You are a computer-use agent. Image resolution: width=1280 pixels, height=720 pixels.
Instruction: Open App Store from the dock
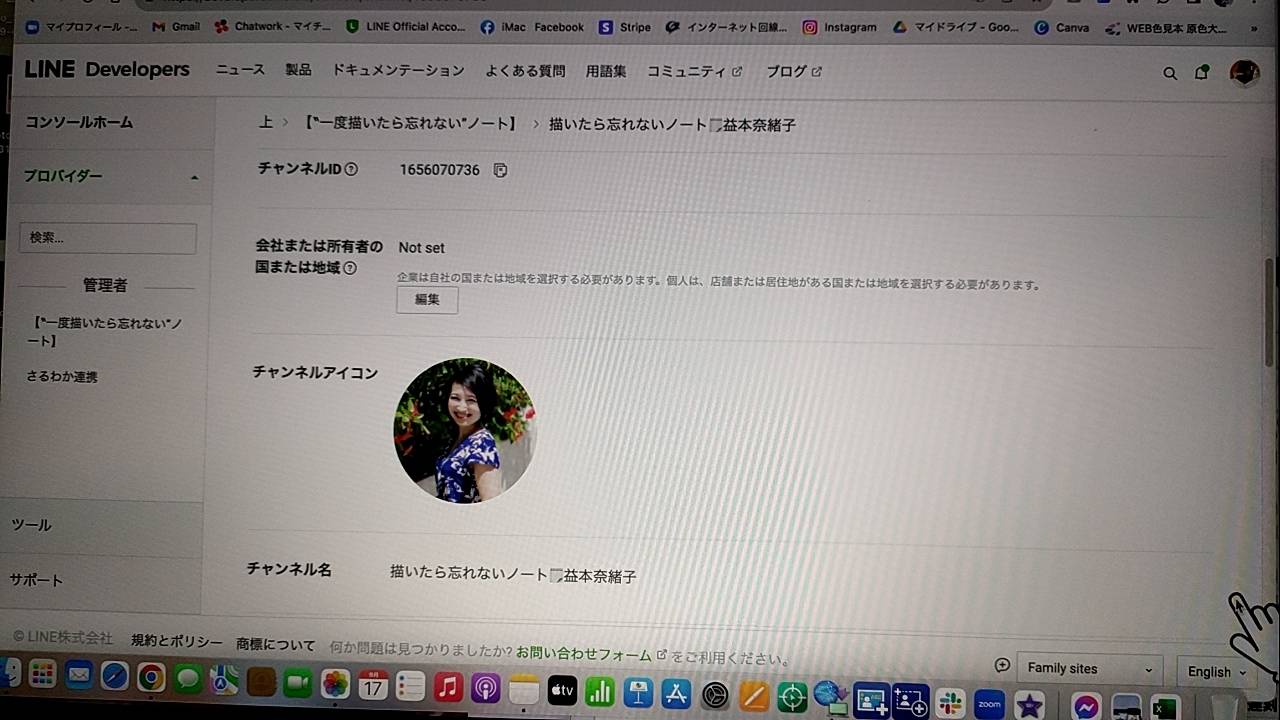677,693
